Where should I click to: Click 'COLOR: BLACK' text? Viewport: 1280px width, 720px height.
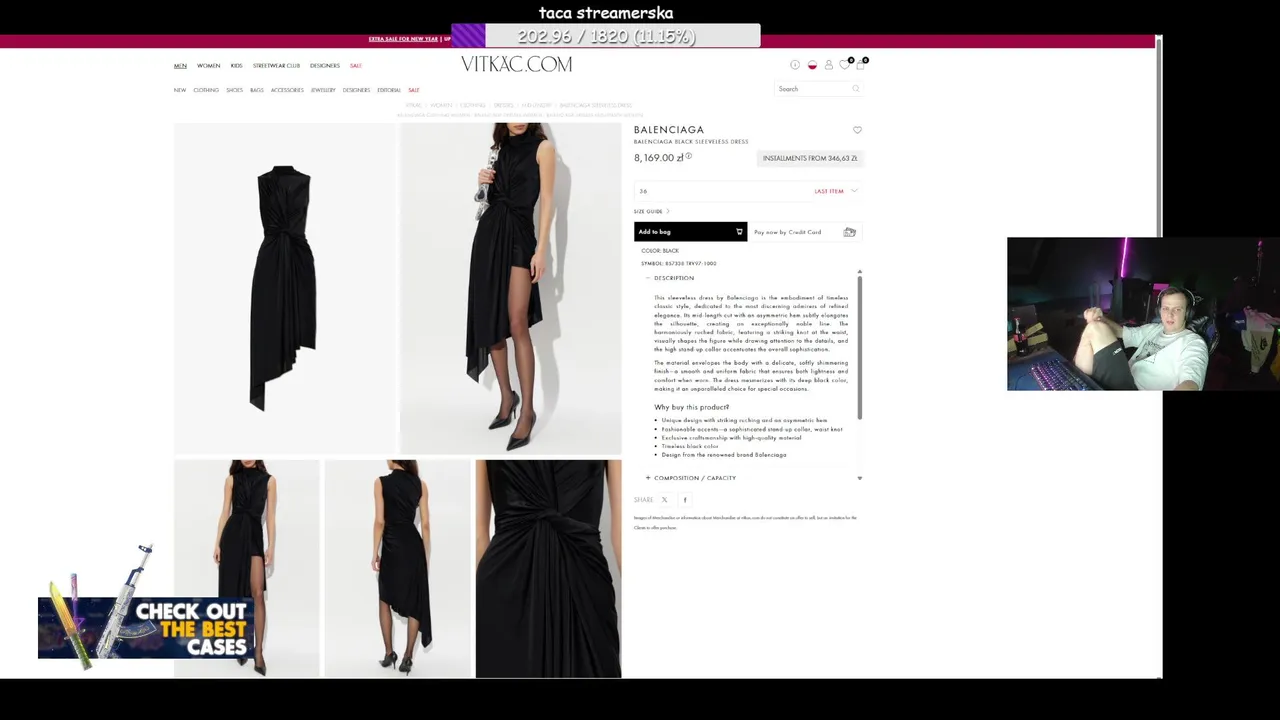[x=660, y=251]
